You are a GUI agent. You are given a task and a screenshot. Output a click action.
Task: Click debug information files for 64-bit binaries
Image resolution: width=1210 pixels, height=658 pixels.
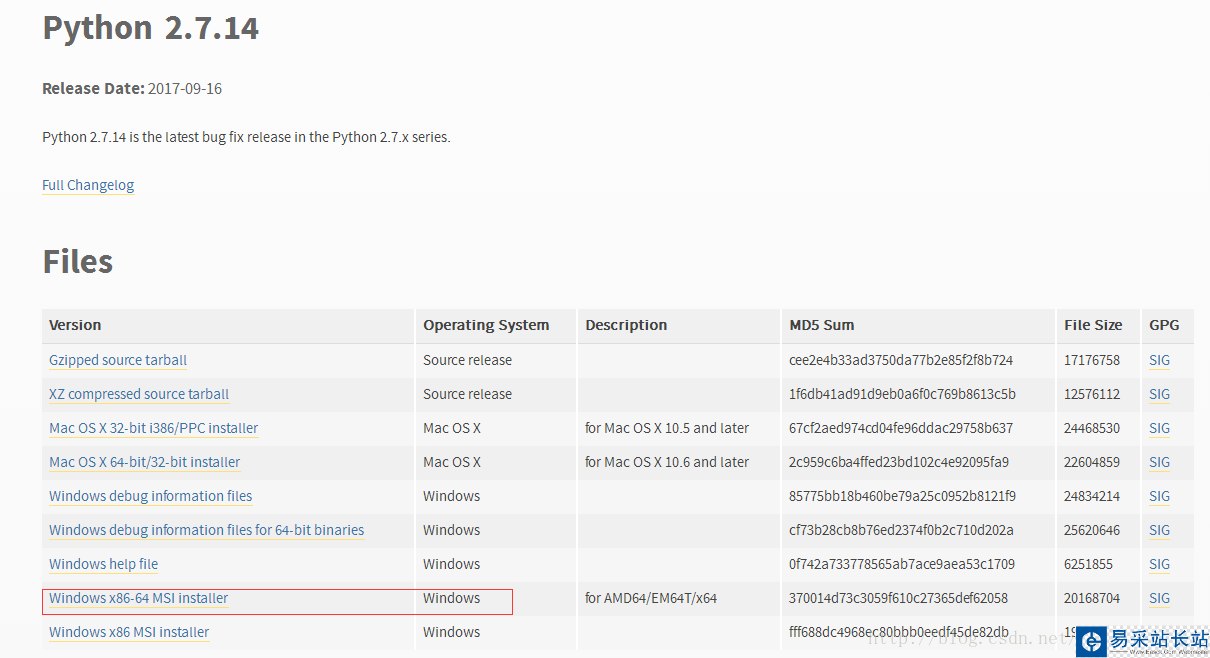pyautogui.click(x=206, y=530)
